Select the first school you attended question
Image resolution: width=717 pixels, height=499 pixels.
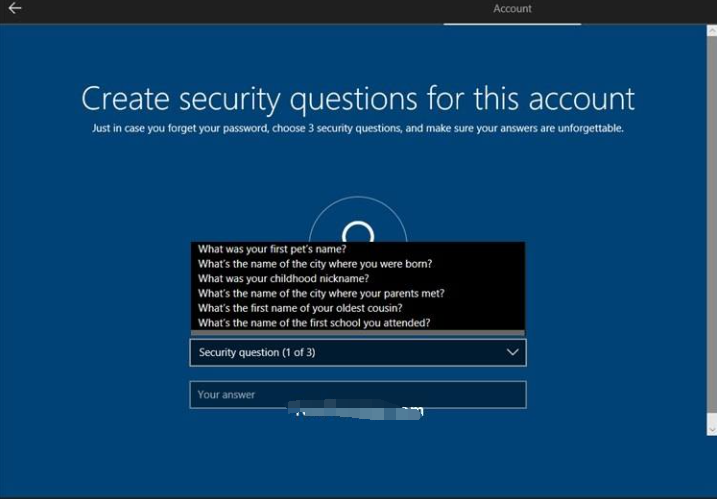click(x=314, y=323)
